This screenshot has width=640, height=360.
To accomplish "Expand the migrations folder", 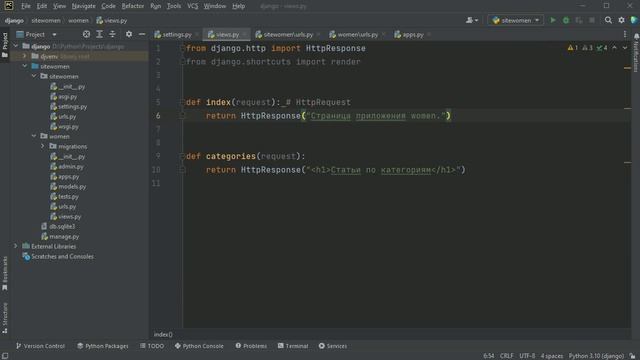I will tap(42, 146).
